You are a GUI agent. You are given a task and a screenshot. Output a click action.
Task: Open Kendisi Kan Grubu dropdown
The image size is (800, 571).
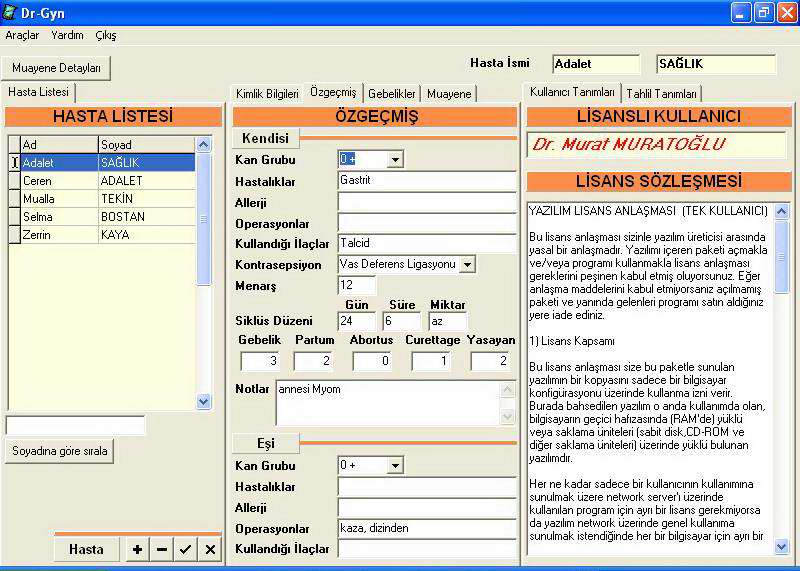coord(395,159)
